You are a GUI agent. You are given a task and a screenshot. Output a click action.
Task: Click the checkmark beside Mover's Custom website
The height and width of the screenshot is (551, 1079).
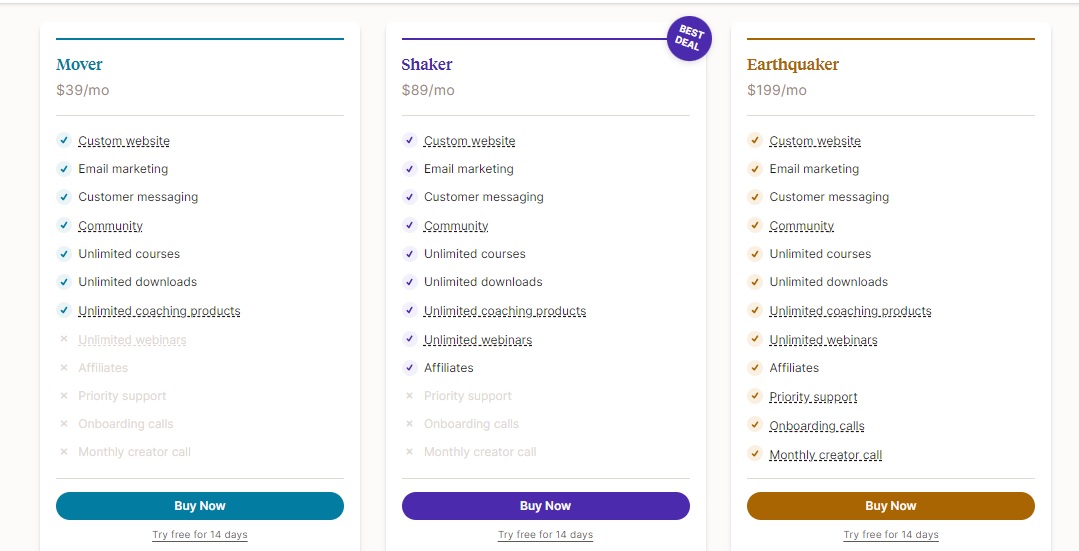(64, 141)
